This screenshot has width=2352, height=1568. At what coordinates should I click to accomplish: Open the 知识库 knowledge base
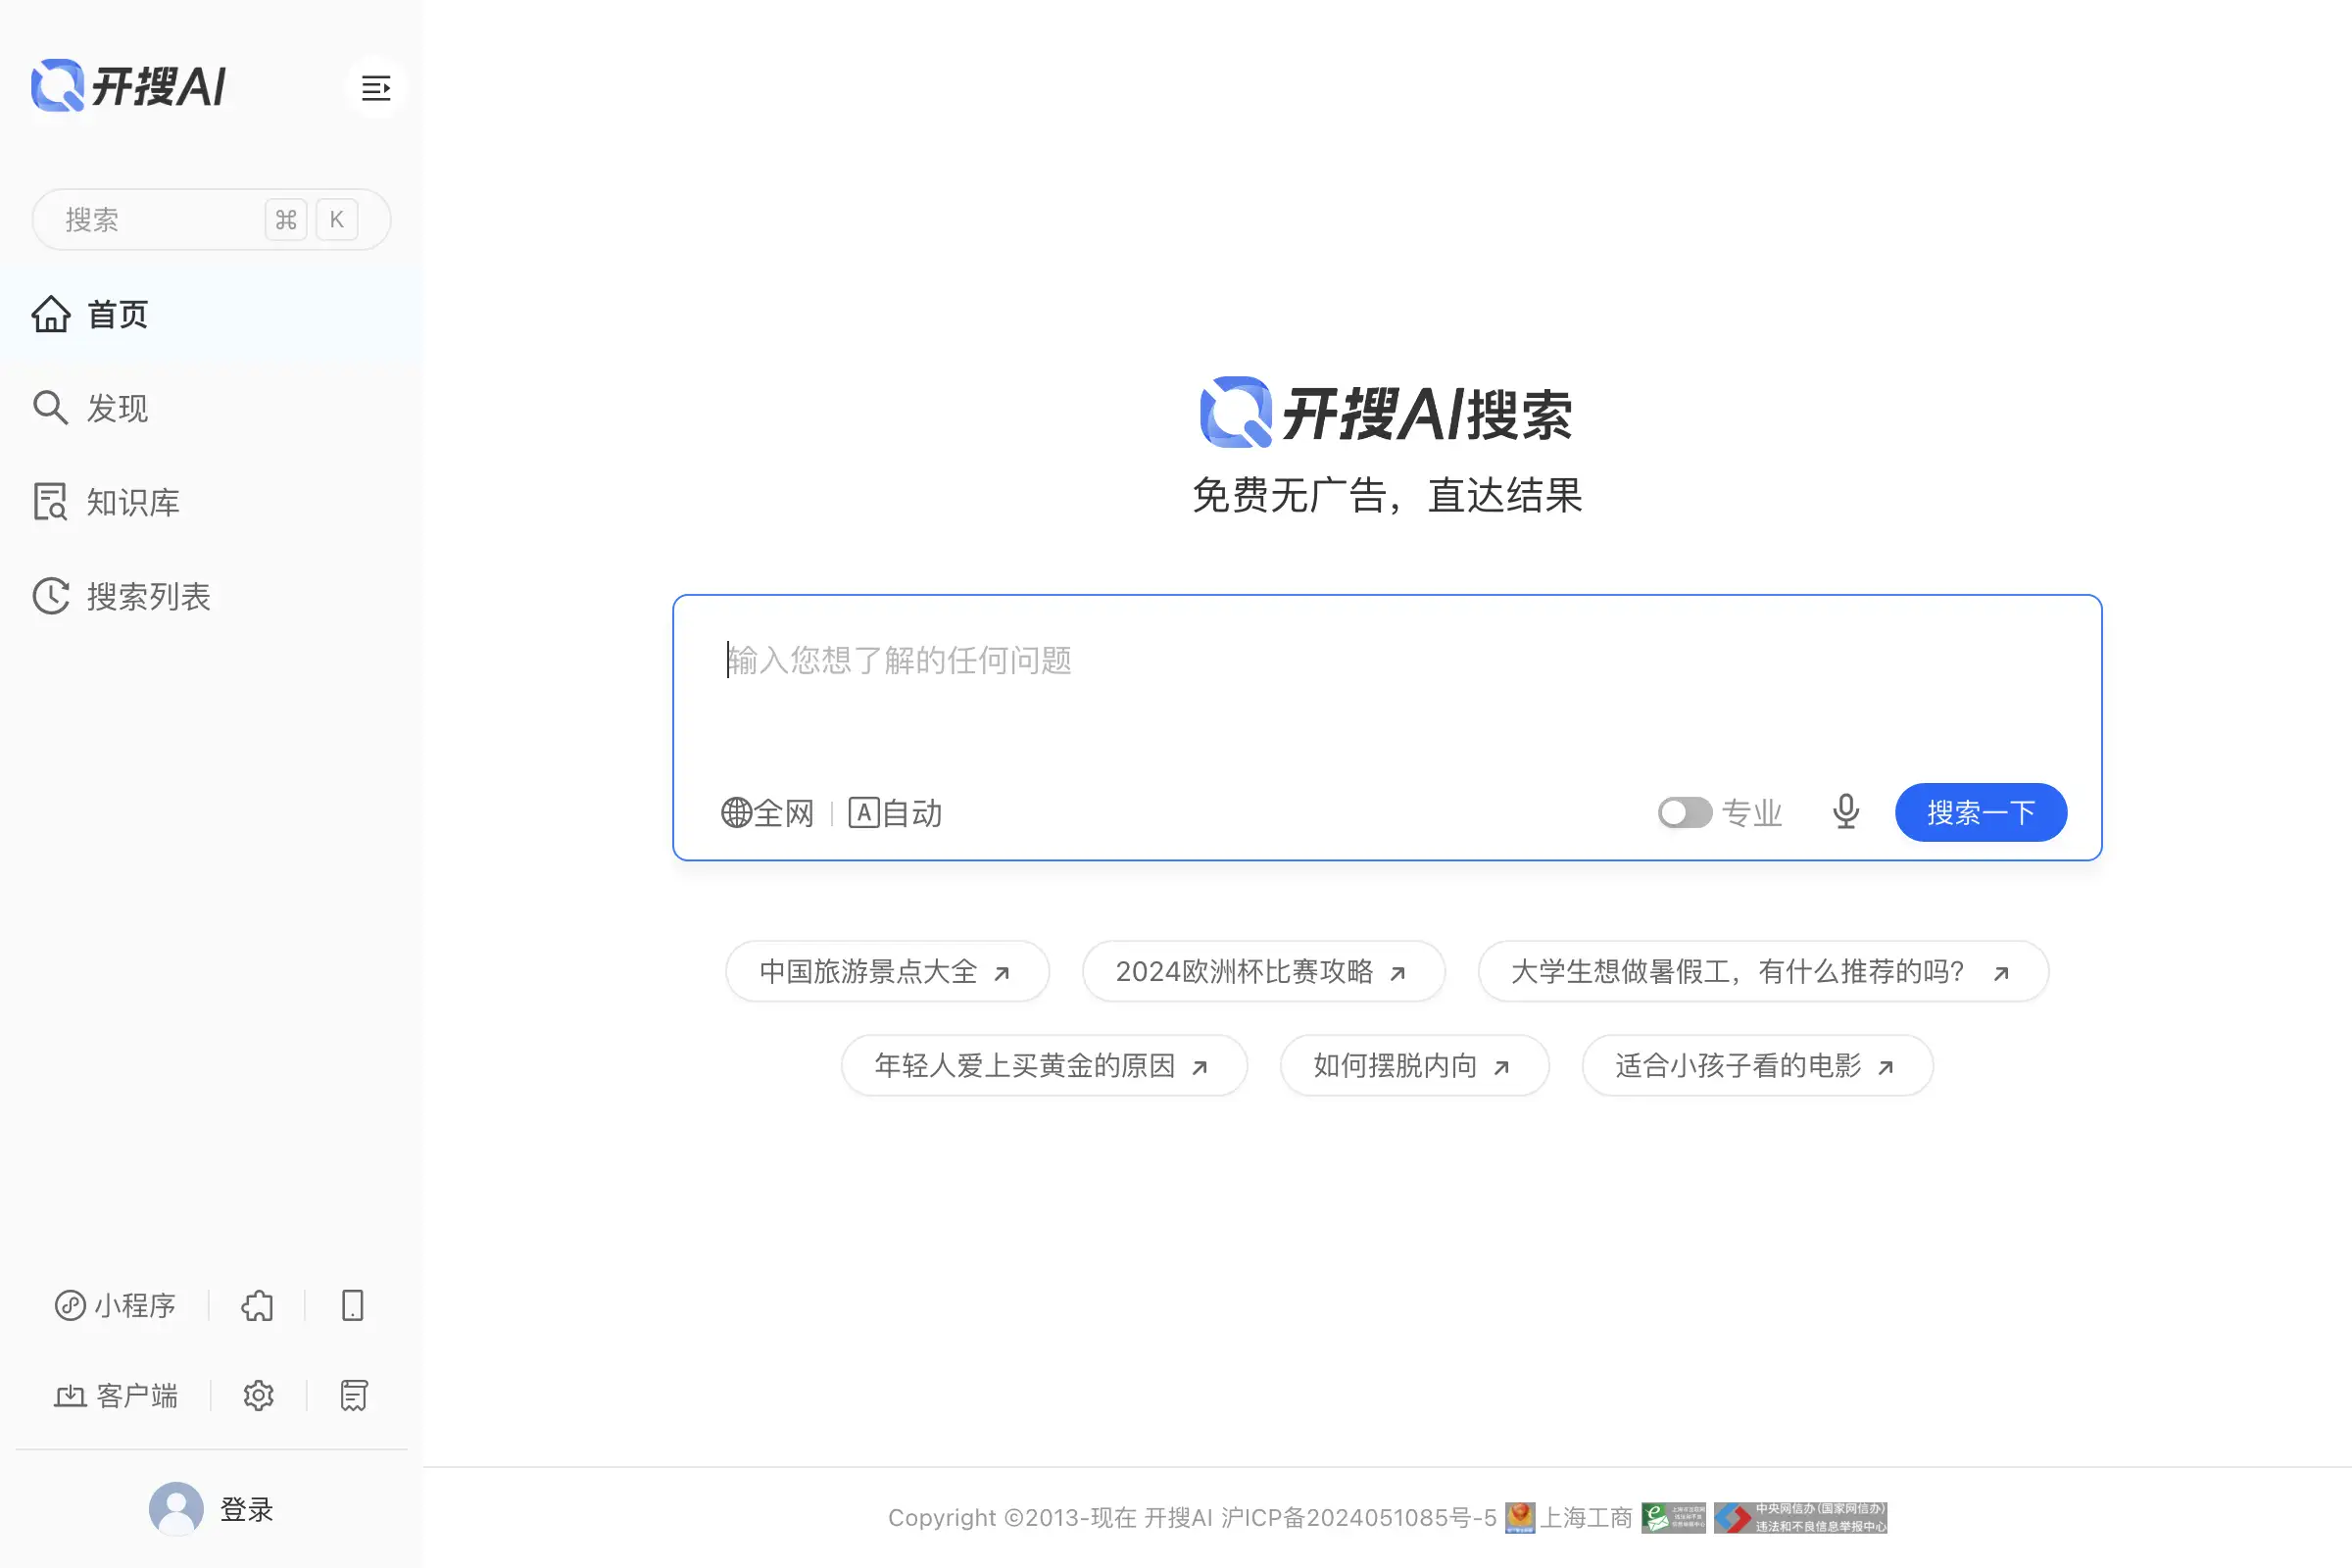pos(211,502)
